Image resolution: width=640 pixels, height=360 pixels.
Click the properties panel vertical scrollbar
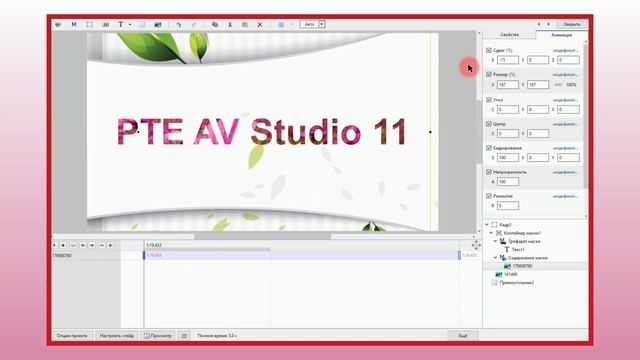coord(586,116)
